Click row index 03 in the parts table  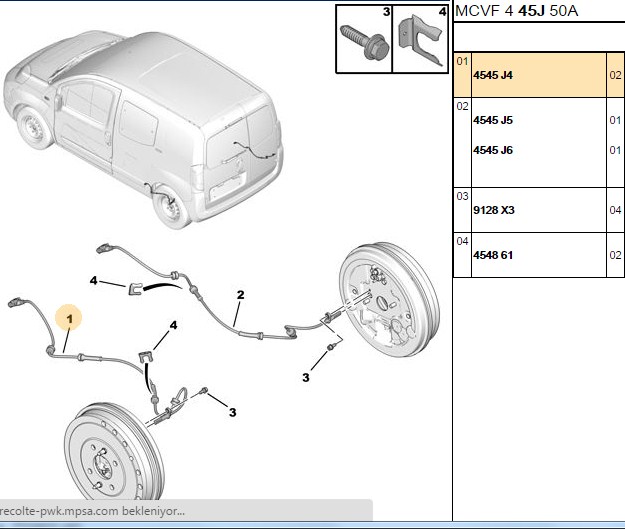[462, 196]
